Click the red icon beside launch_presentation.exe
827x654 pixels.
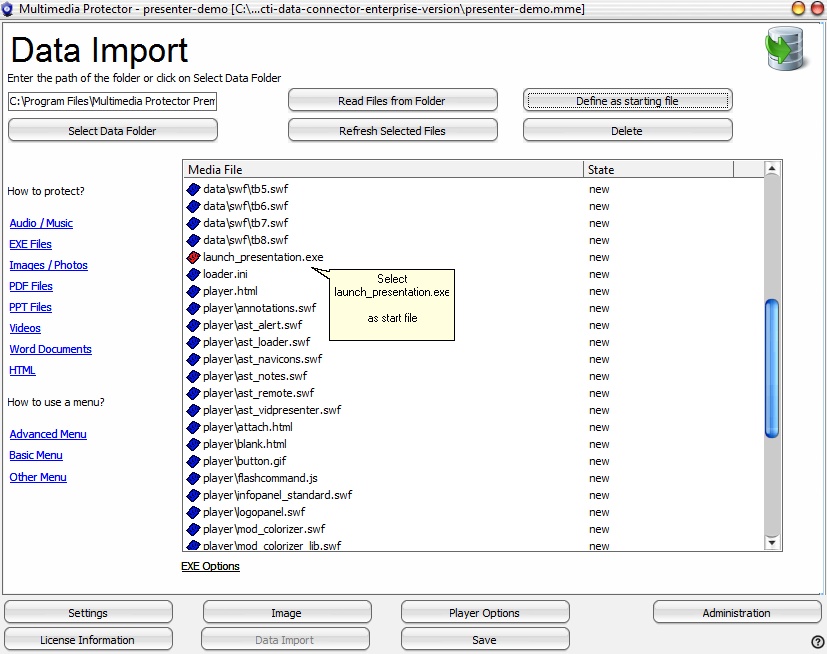(194, 257)
